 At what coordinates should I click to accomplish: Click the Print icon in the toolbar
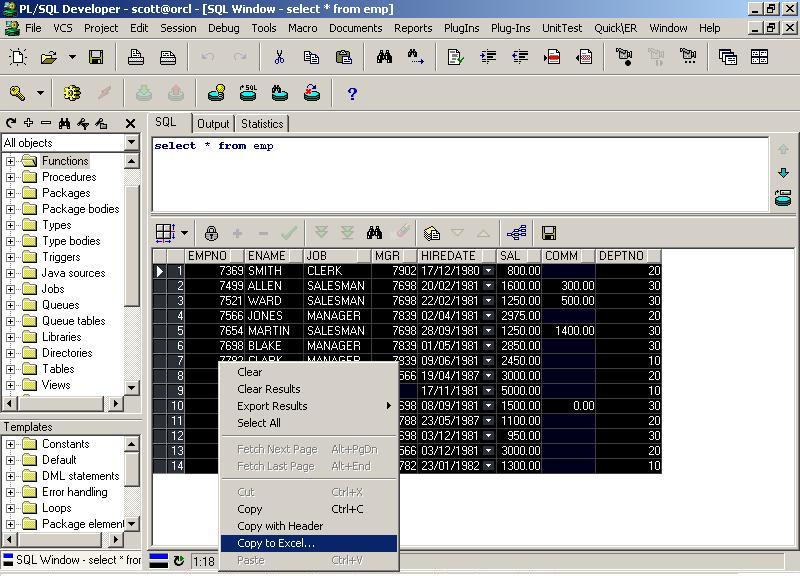click(136, 58)
